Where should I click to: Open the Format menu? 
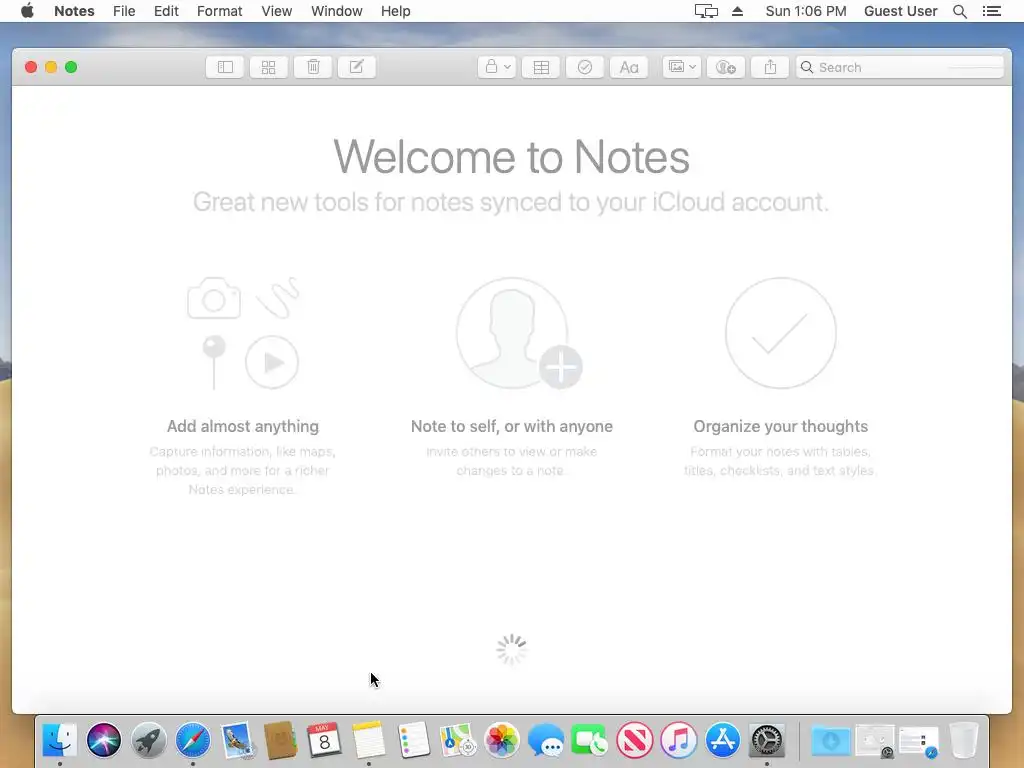219,11
